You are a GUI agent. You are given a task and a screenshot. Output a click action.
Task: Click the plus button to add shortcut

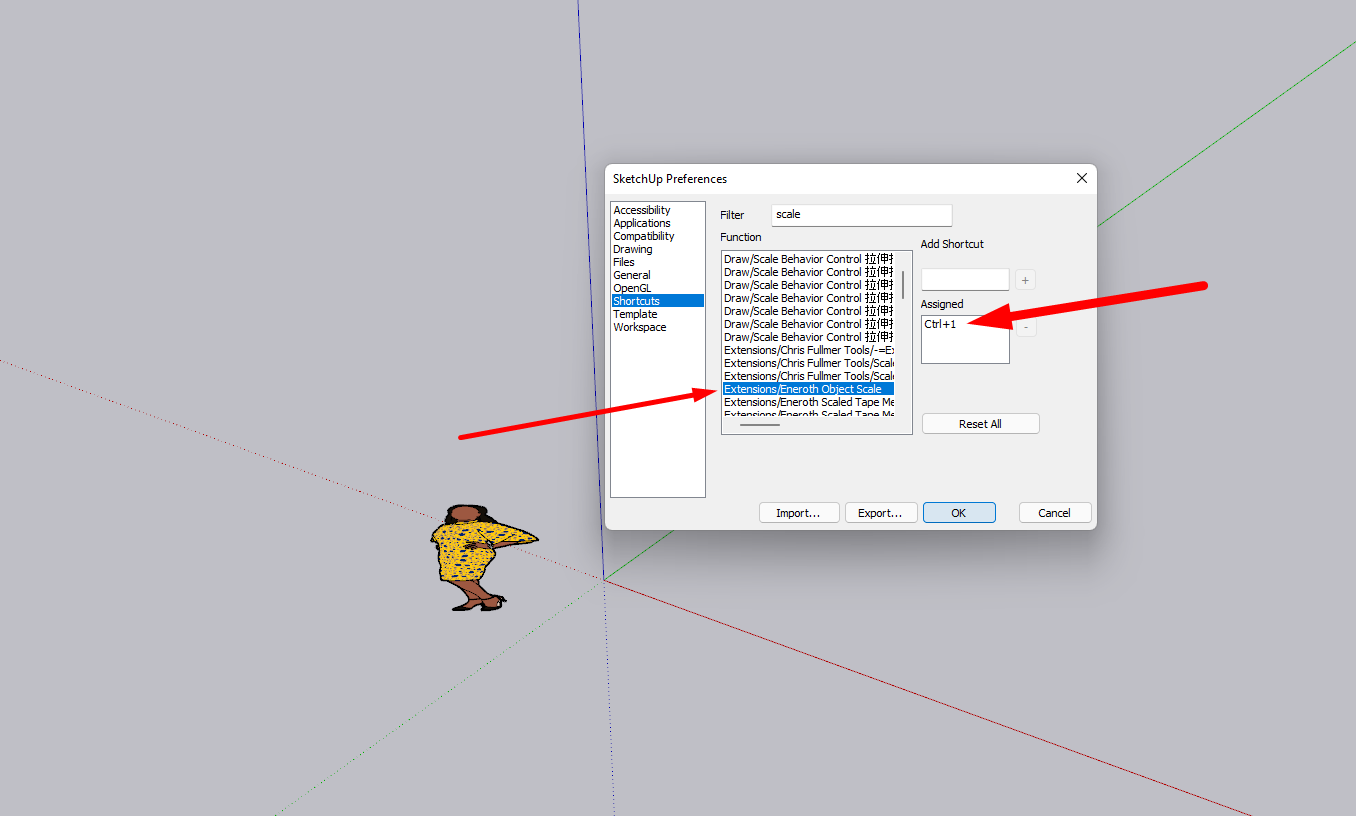(1025, 280)
